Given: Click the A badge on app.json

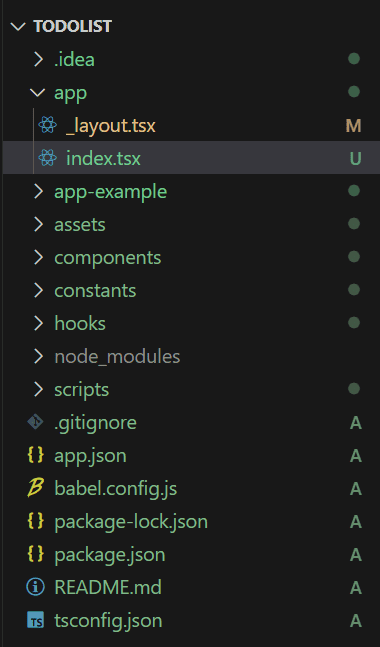Looking at the screenshot, I should tap(355, 456).
